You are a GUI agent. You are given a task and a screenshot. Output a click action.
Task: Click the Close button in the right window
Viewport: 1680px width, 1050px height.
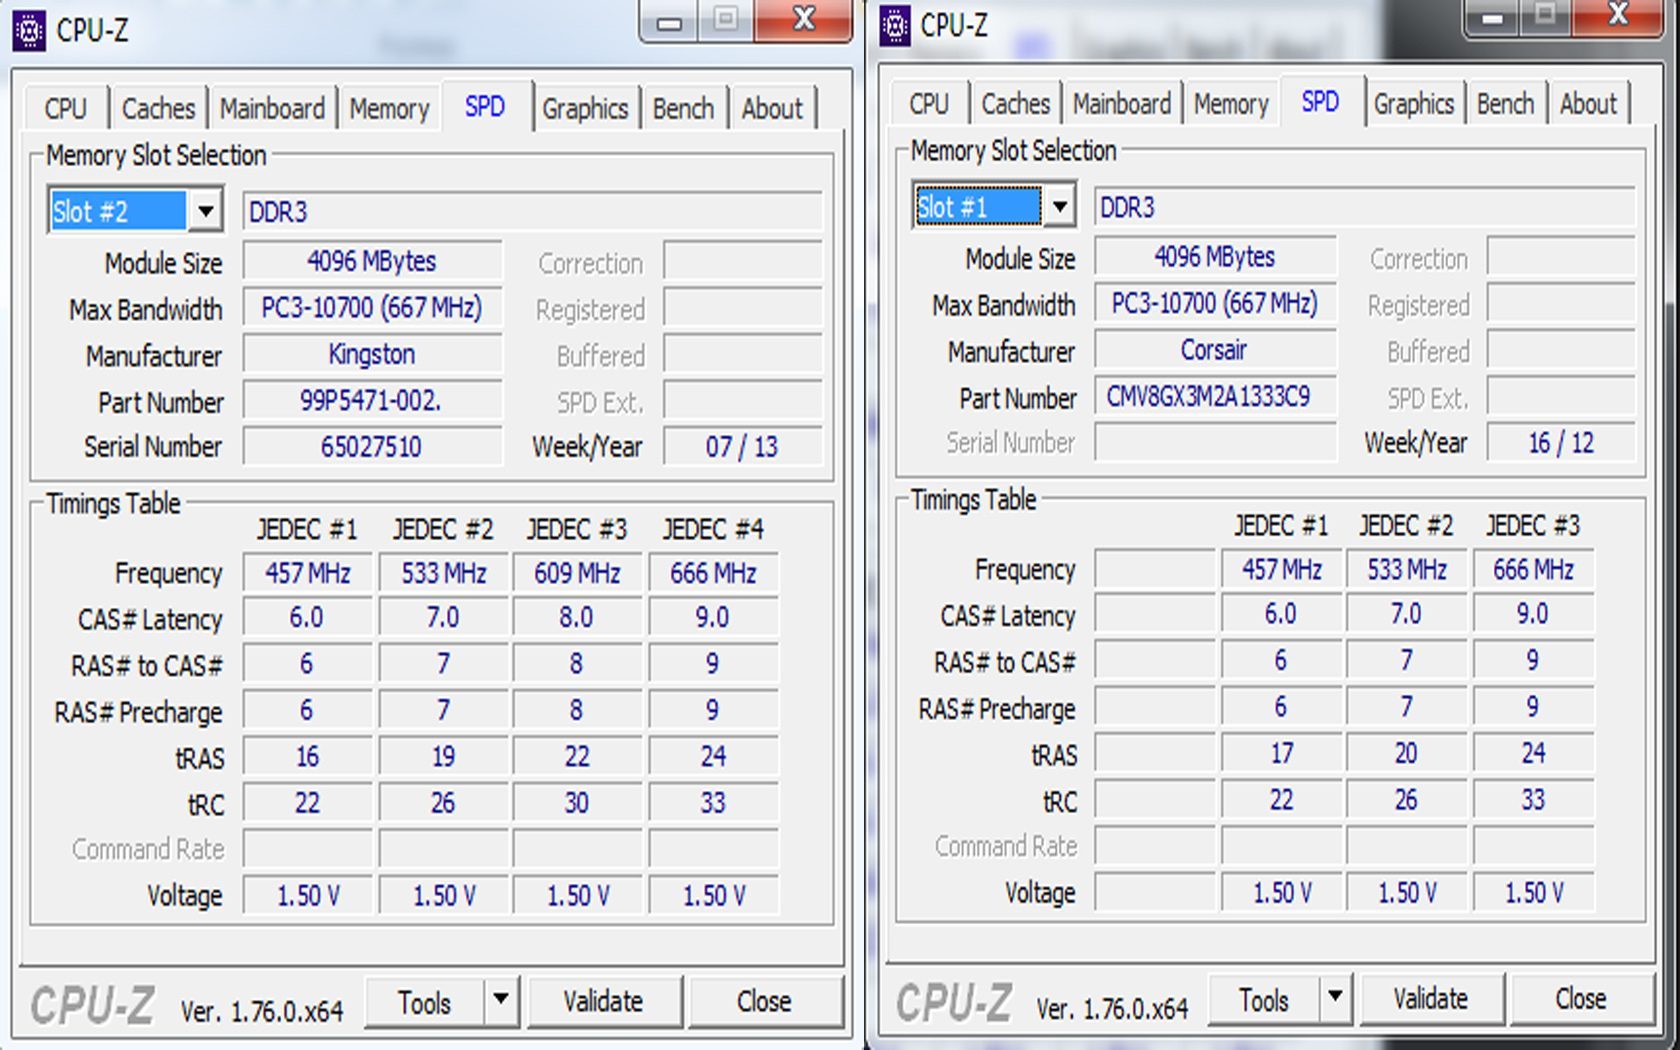[1580, 999]
